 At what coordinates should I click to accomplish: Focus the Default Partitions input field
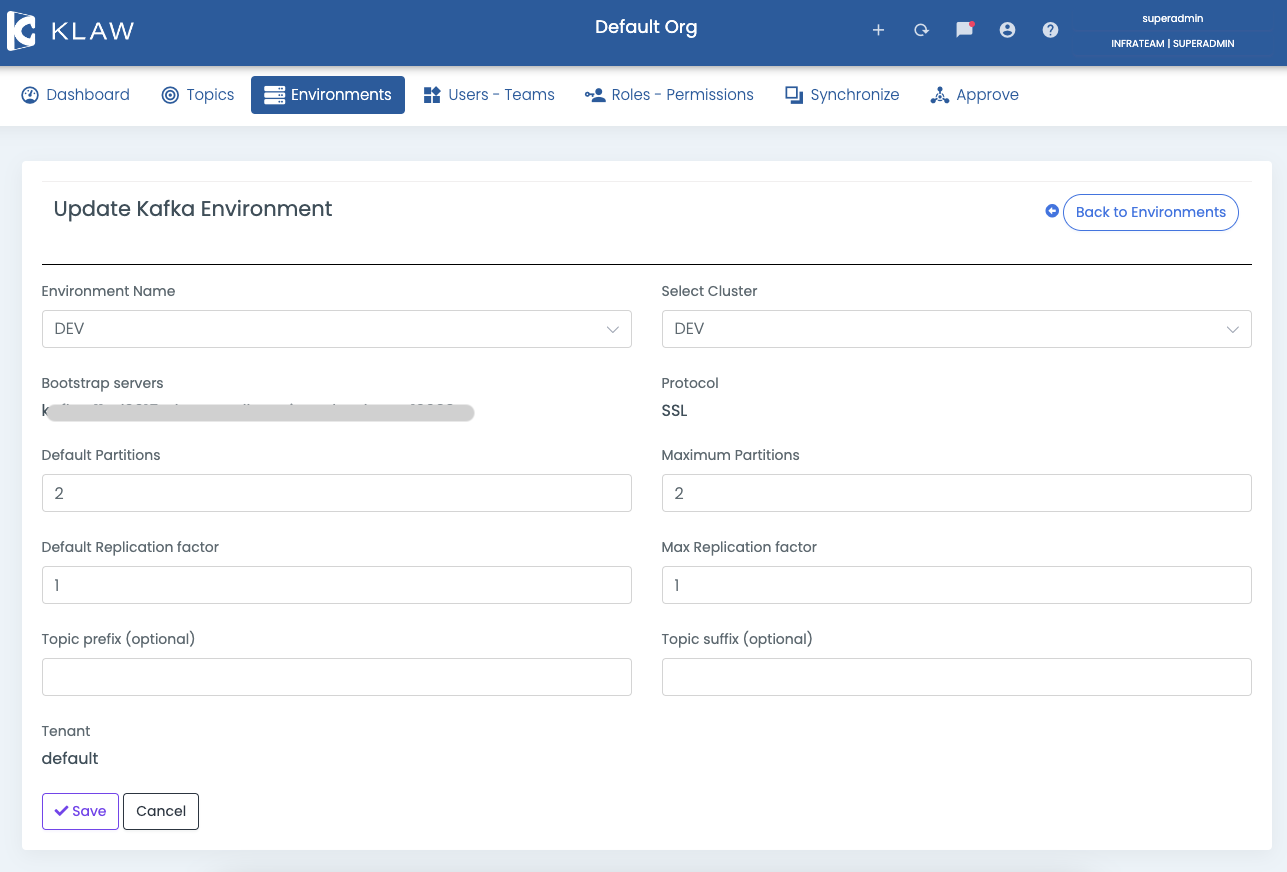pos(336,493)
